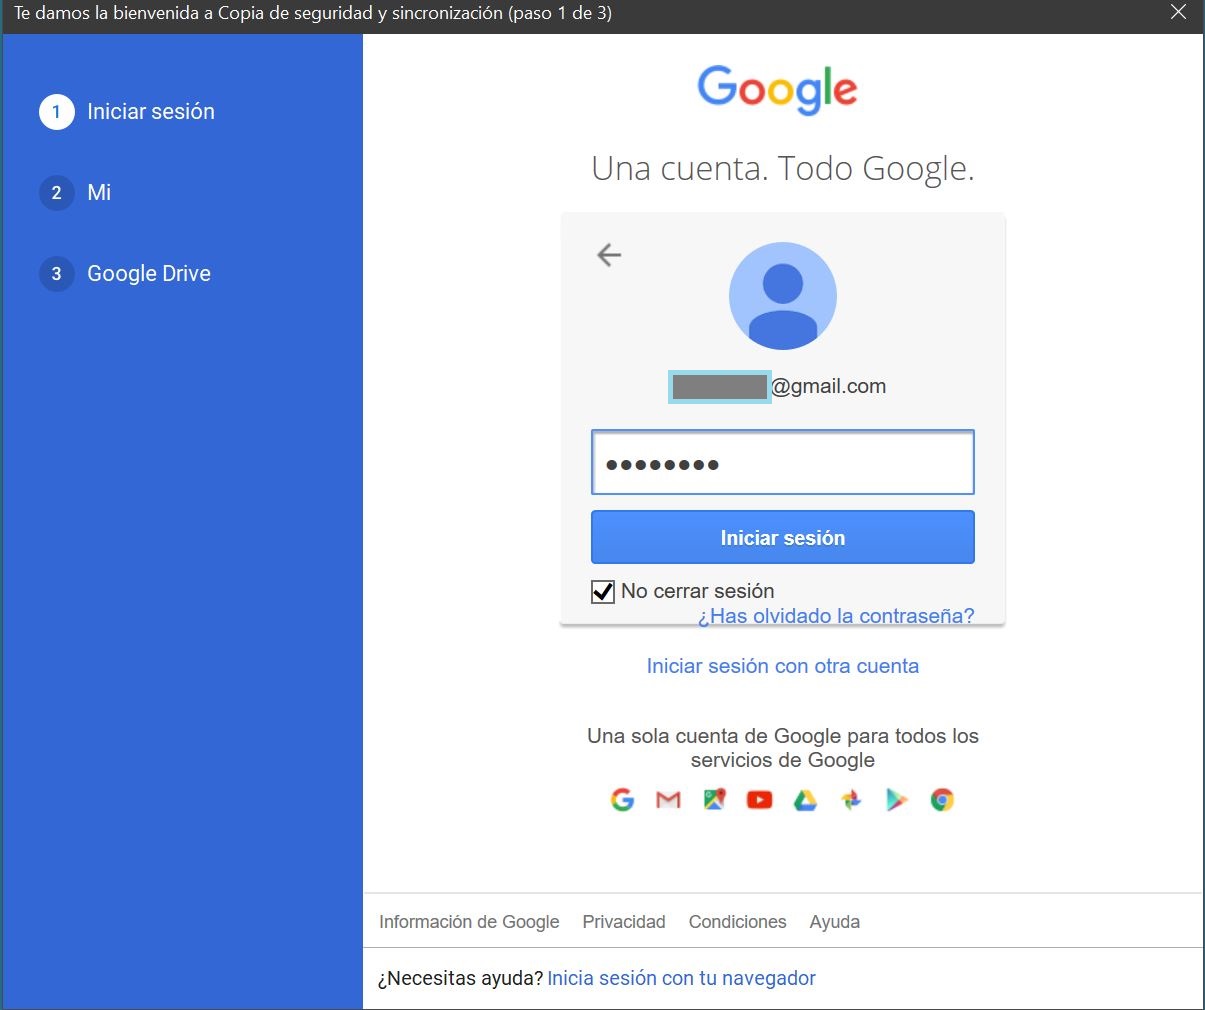Image resolution: width=1205 pixels, height=1010 pixels.
Task: Select the 'Mi' step label in sidebar
Action: click(99, 193)
